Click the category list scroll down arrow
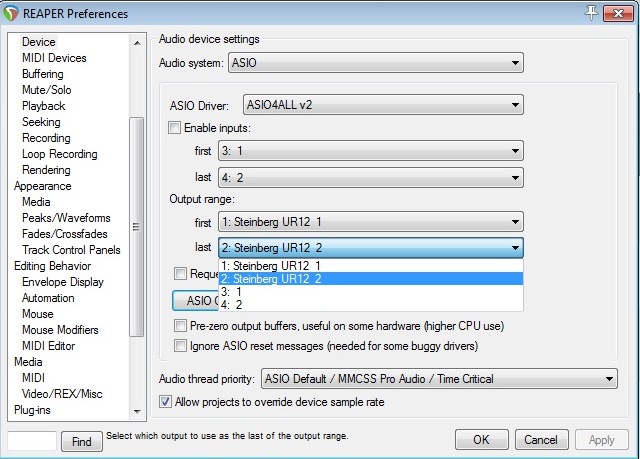The width and height of the screenshot is (640, 459). pyautogui.click(x=137, y=411)
